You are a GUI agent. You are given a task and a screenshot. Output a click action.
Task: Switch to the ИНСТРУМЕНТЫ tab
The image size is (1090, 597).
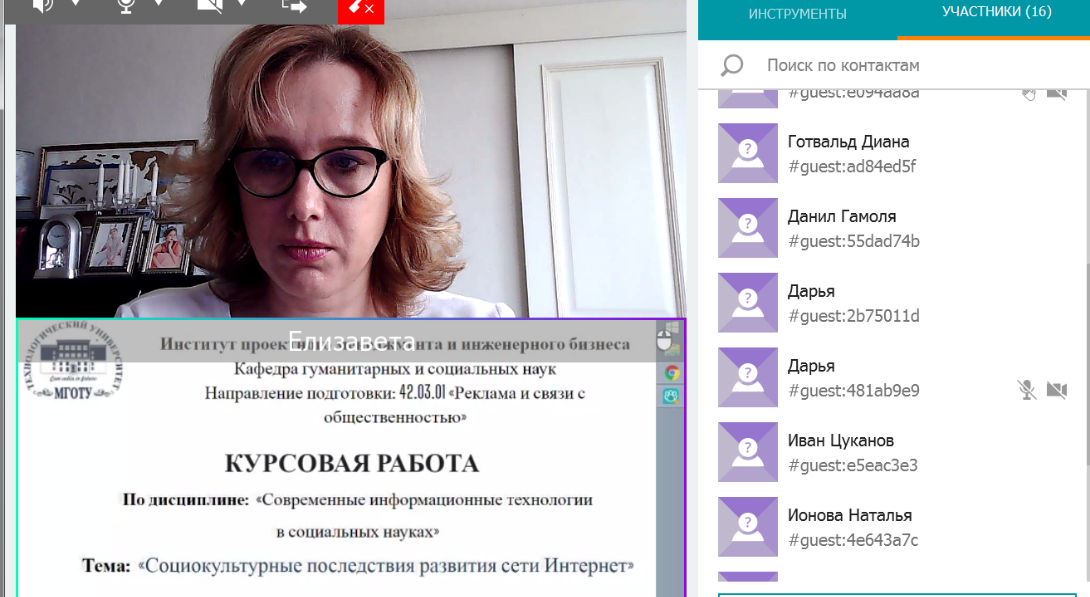[x=797, y=14]
